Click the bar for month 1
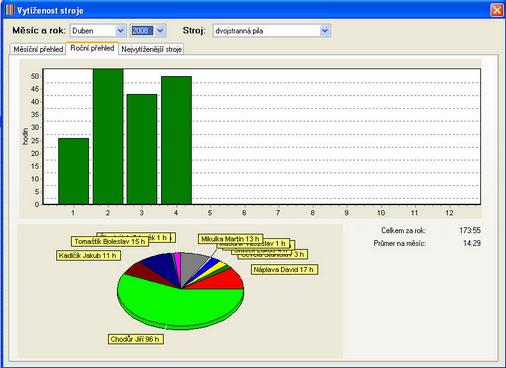Screen dimensions: 506x368 (x=73, y=171)
